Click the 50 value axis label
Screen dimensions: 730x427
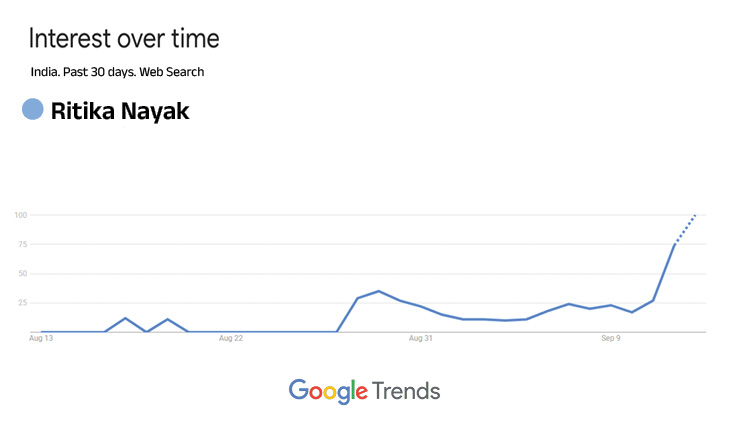coord(22,274)
